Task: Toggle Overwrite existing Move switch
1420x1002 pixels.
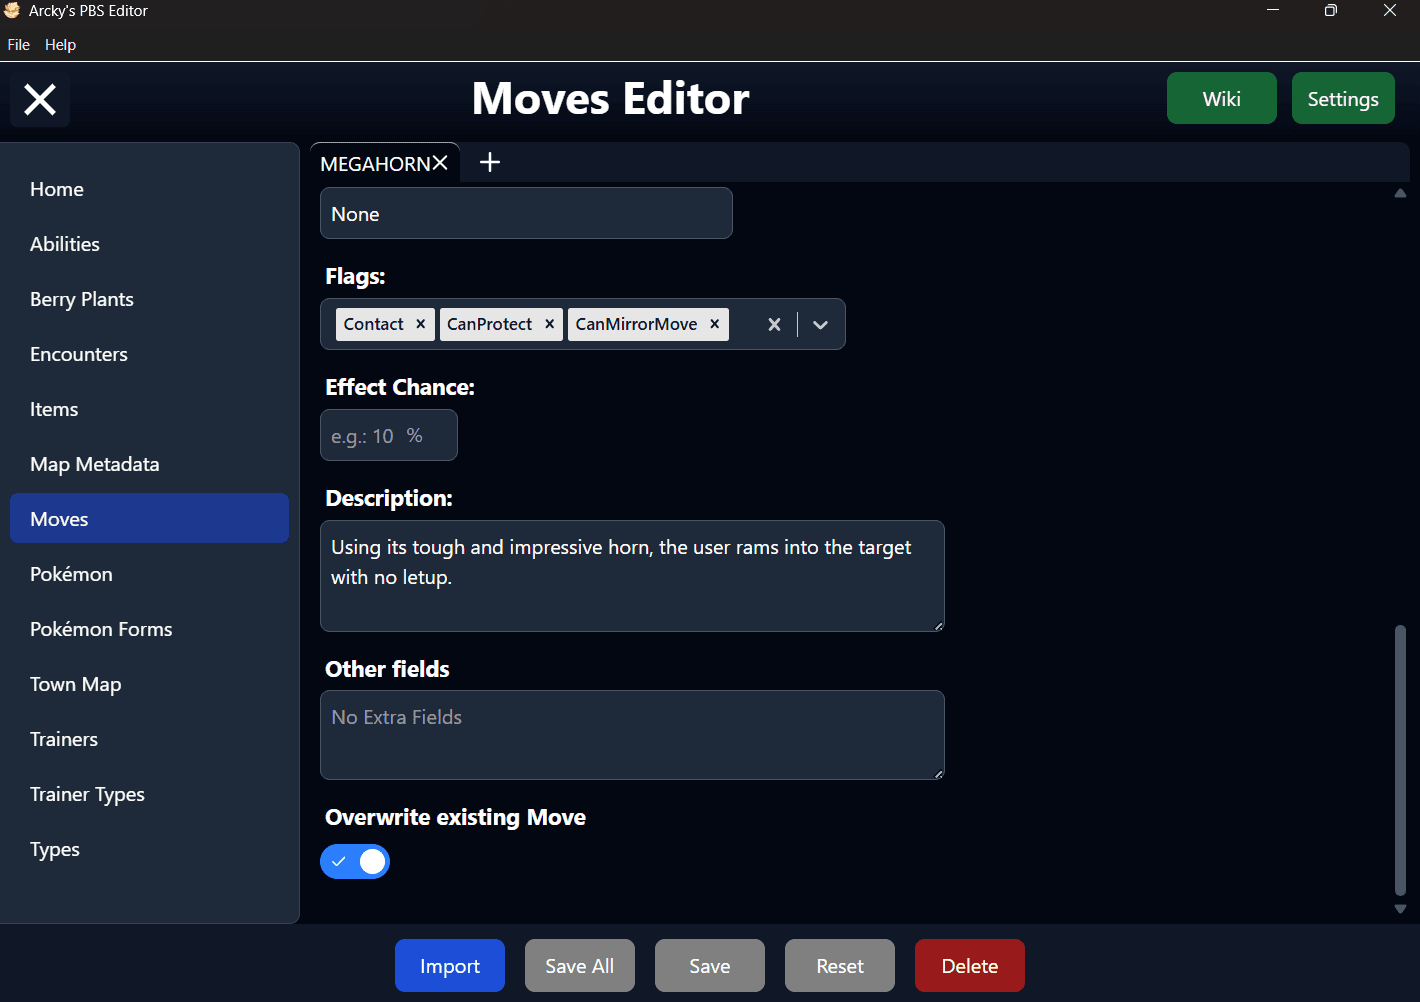Action: [x=355, y=861]
